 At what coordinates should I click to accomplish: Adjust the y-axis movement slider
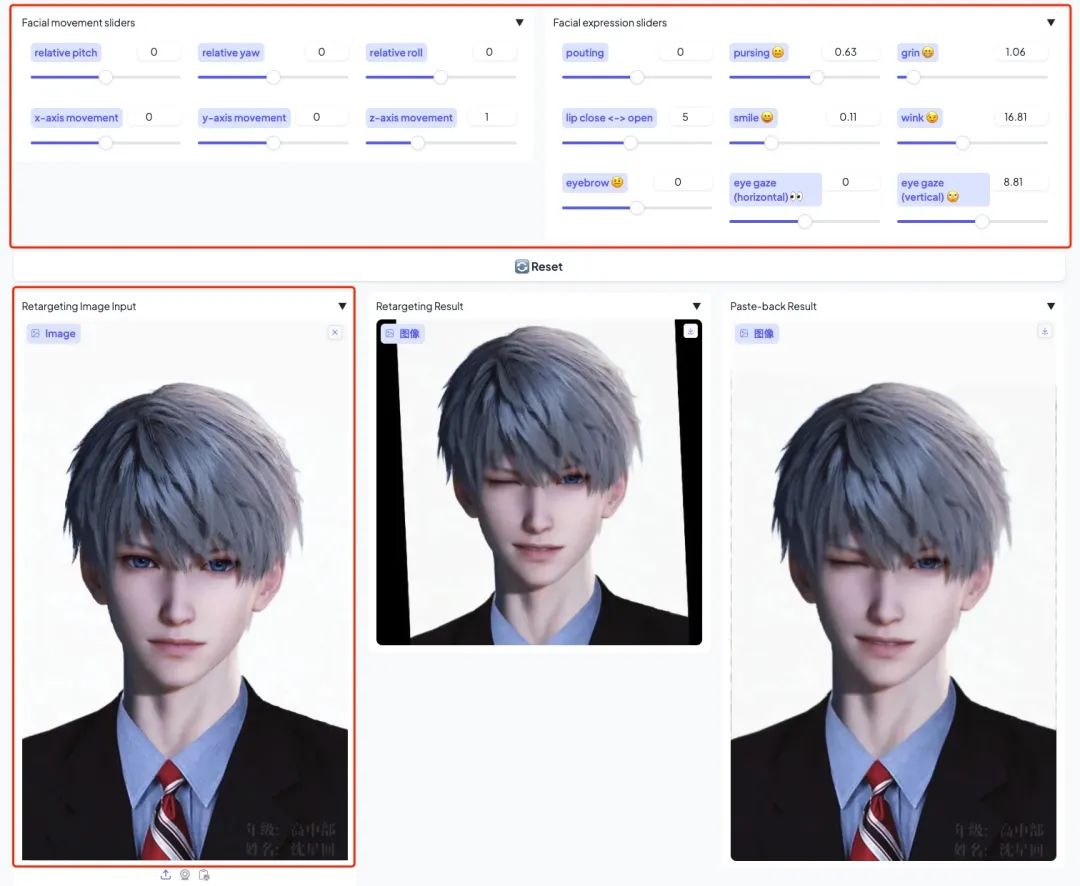pyautogui.click(x=273, y=143)
